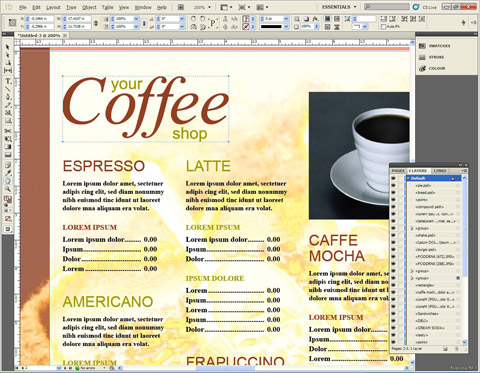Select the Zoom tool
This screenshot has height=373, width=480.
7,189
